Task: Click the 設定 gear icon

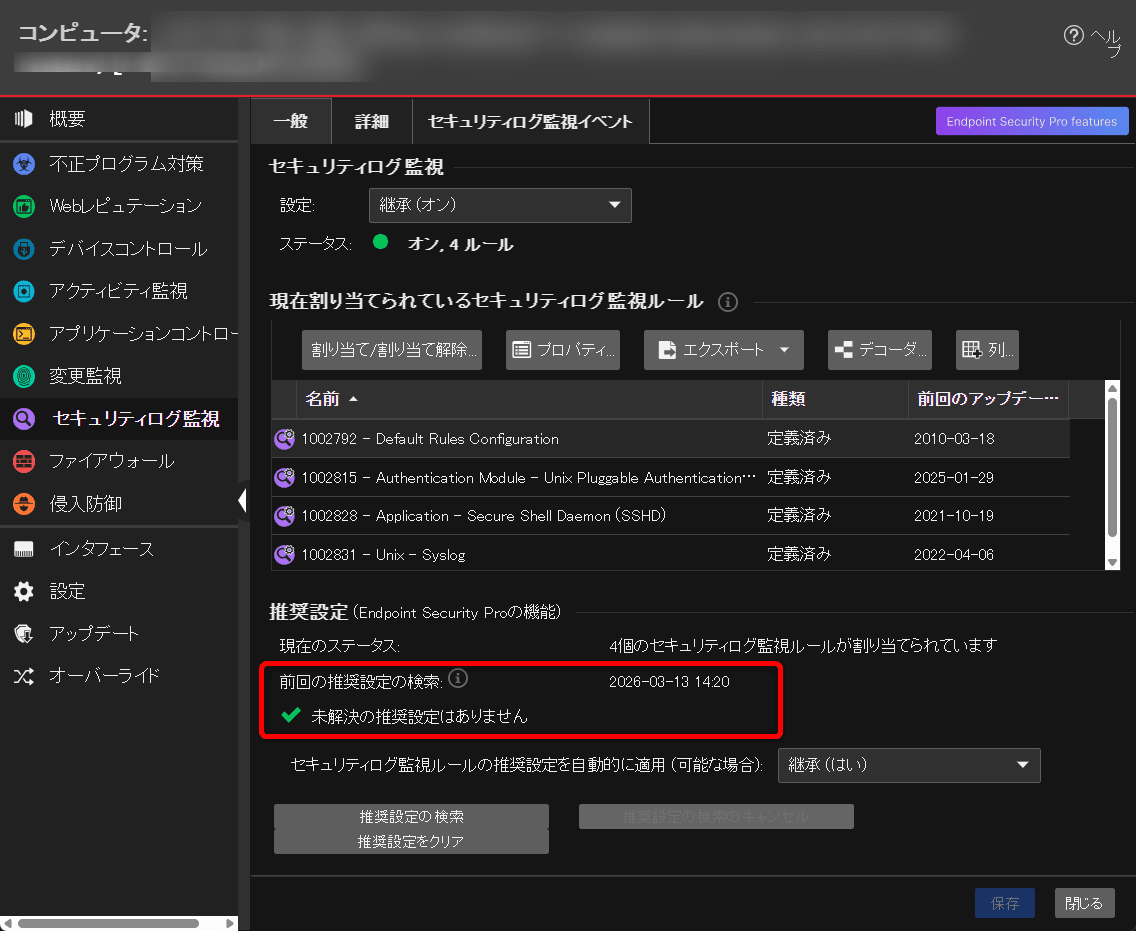Action: (x=24, y=591)
